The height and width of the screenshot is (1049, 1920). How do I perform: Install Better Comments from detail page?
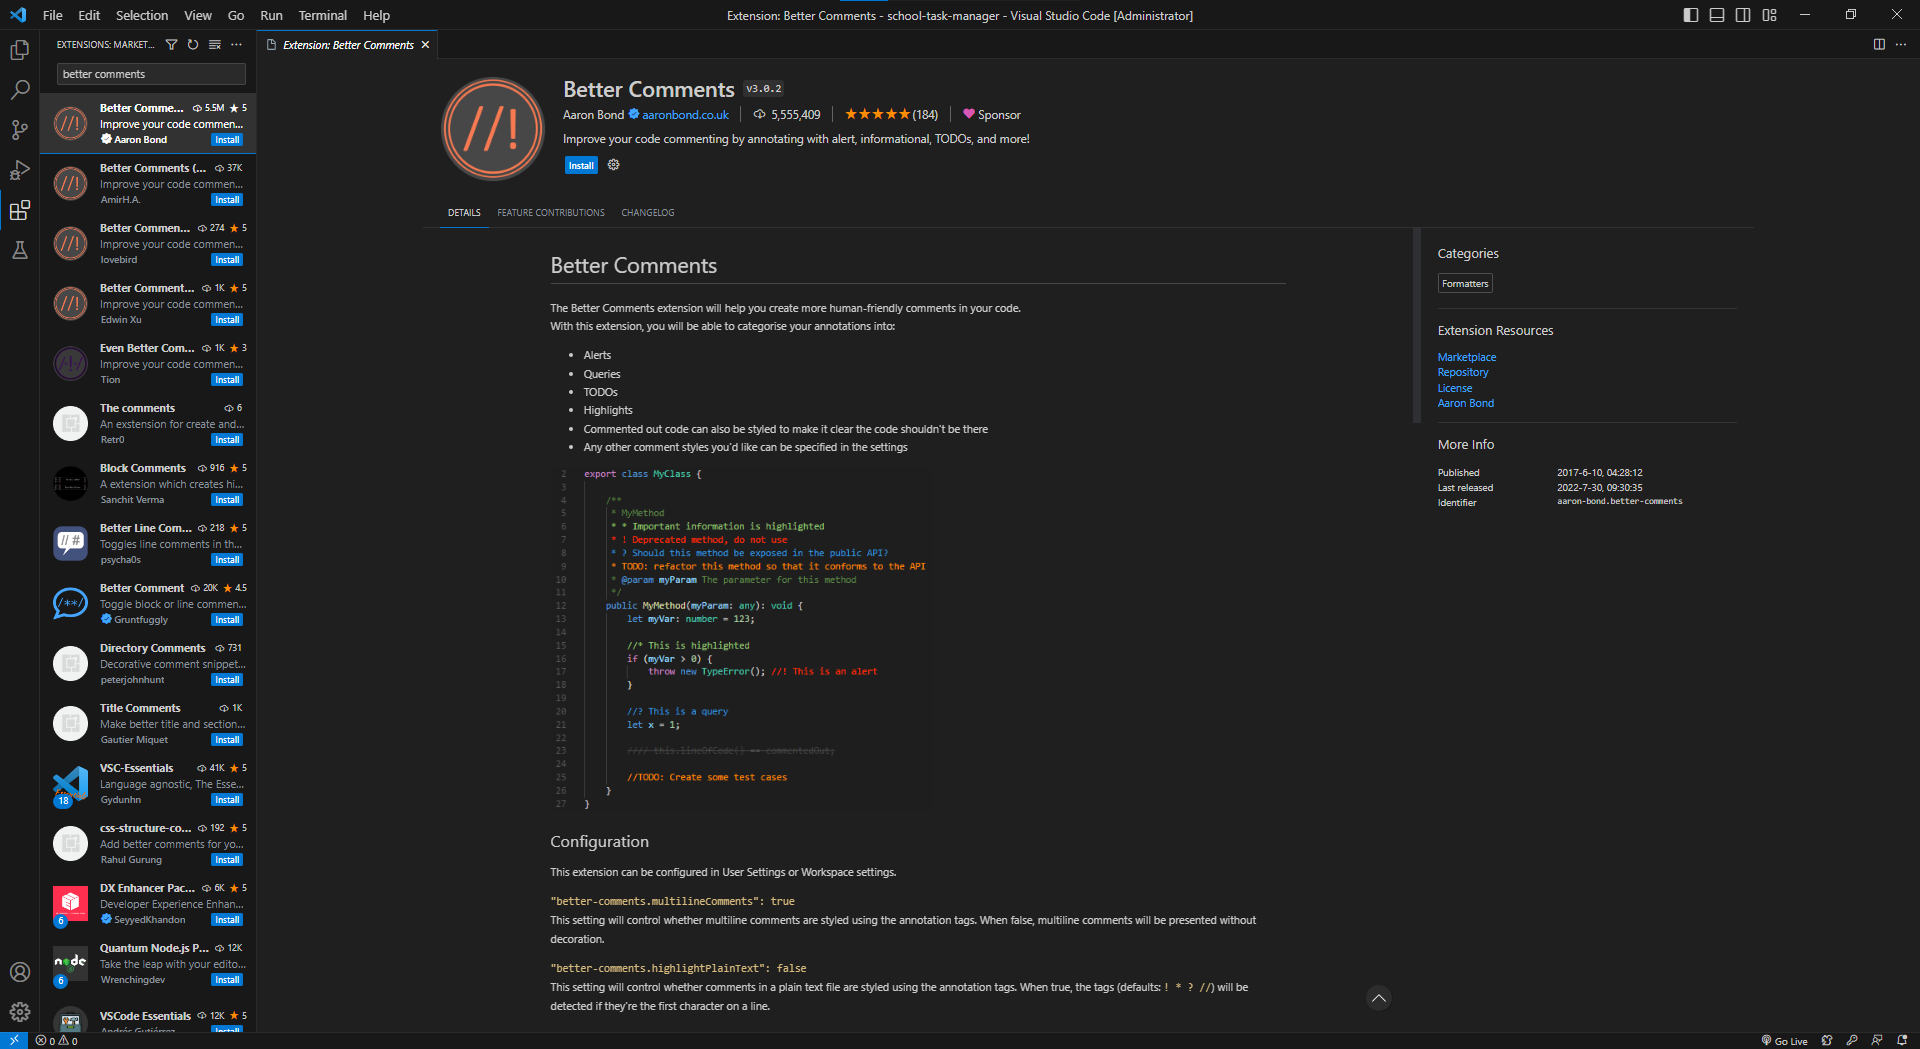tap(581, 166)
